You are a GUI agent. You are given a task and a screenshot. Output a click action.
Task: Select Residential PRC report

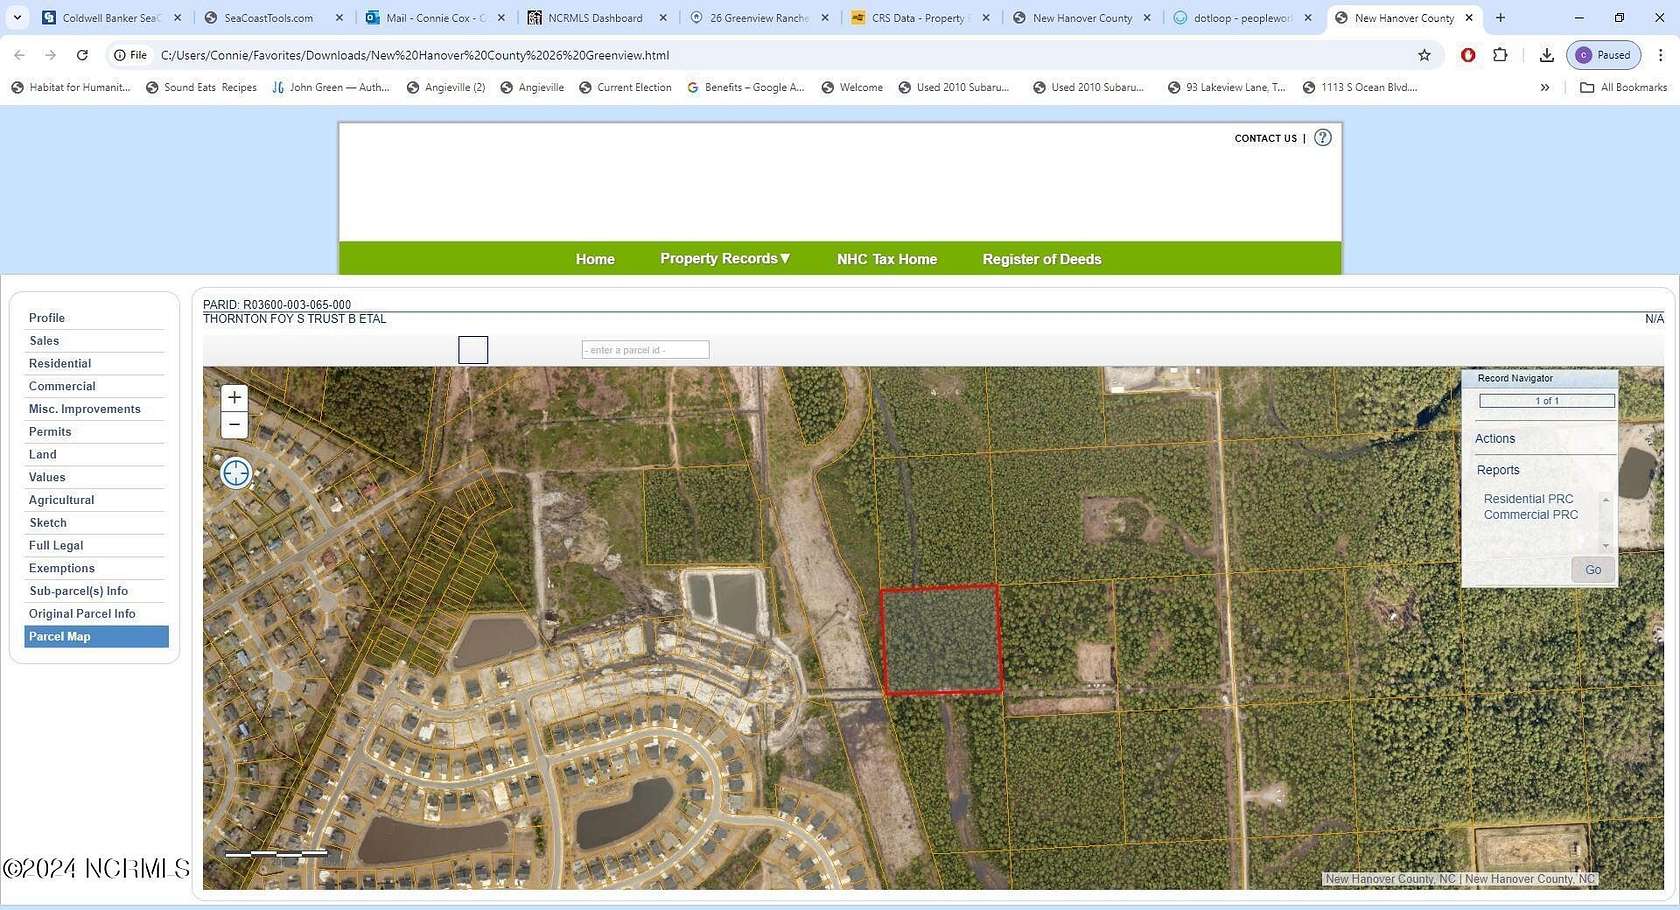coord(1528,499)
